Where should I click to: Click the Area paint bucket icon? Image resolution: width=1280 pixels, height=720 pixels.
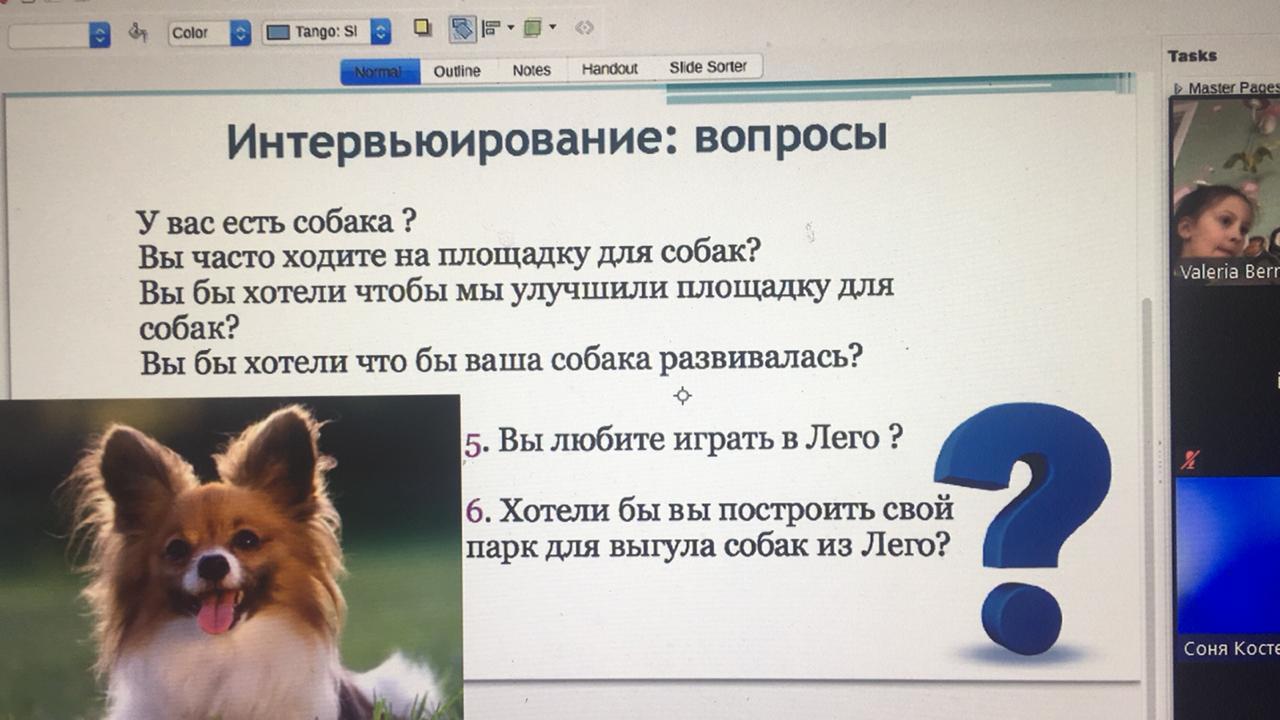[x=138, y=32]
